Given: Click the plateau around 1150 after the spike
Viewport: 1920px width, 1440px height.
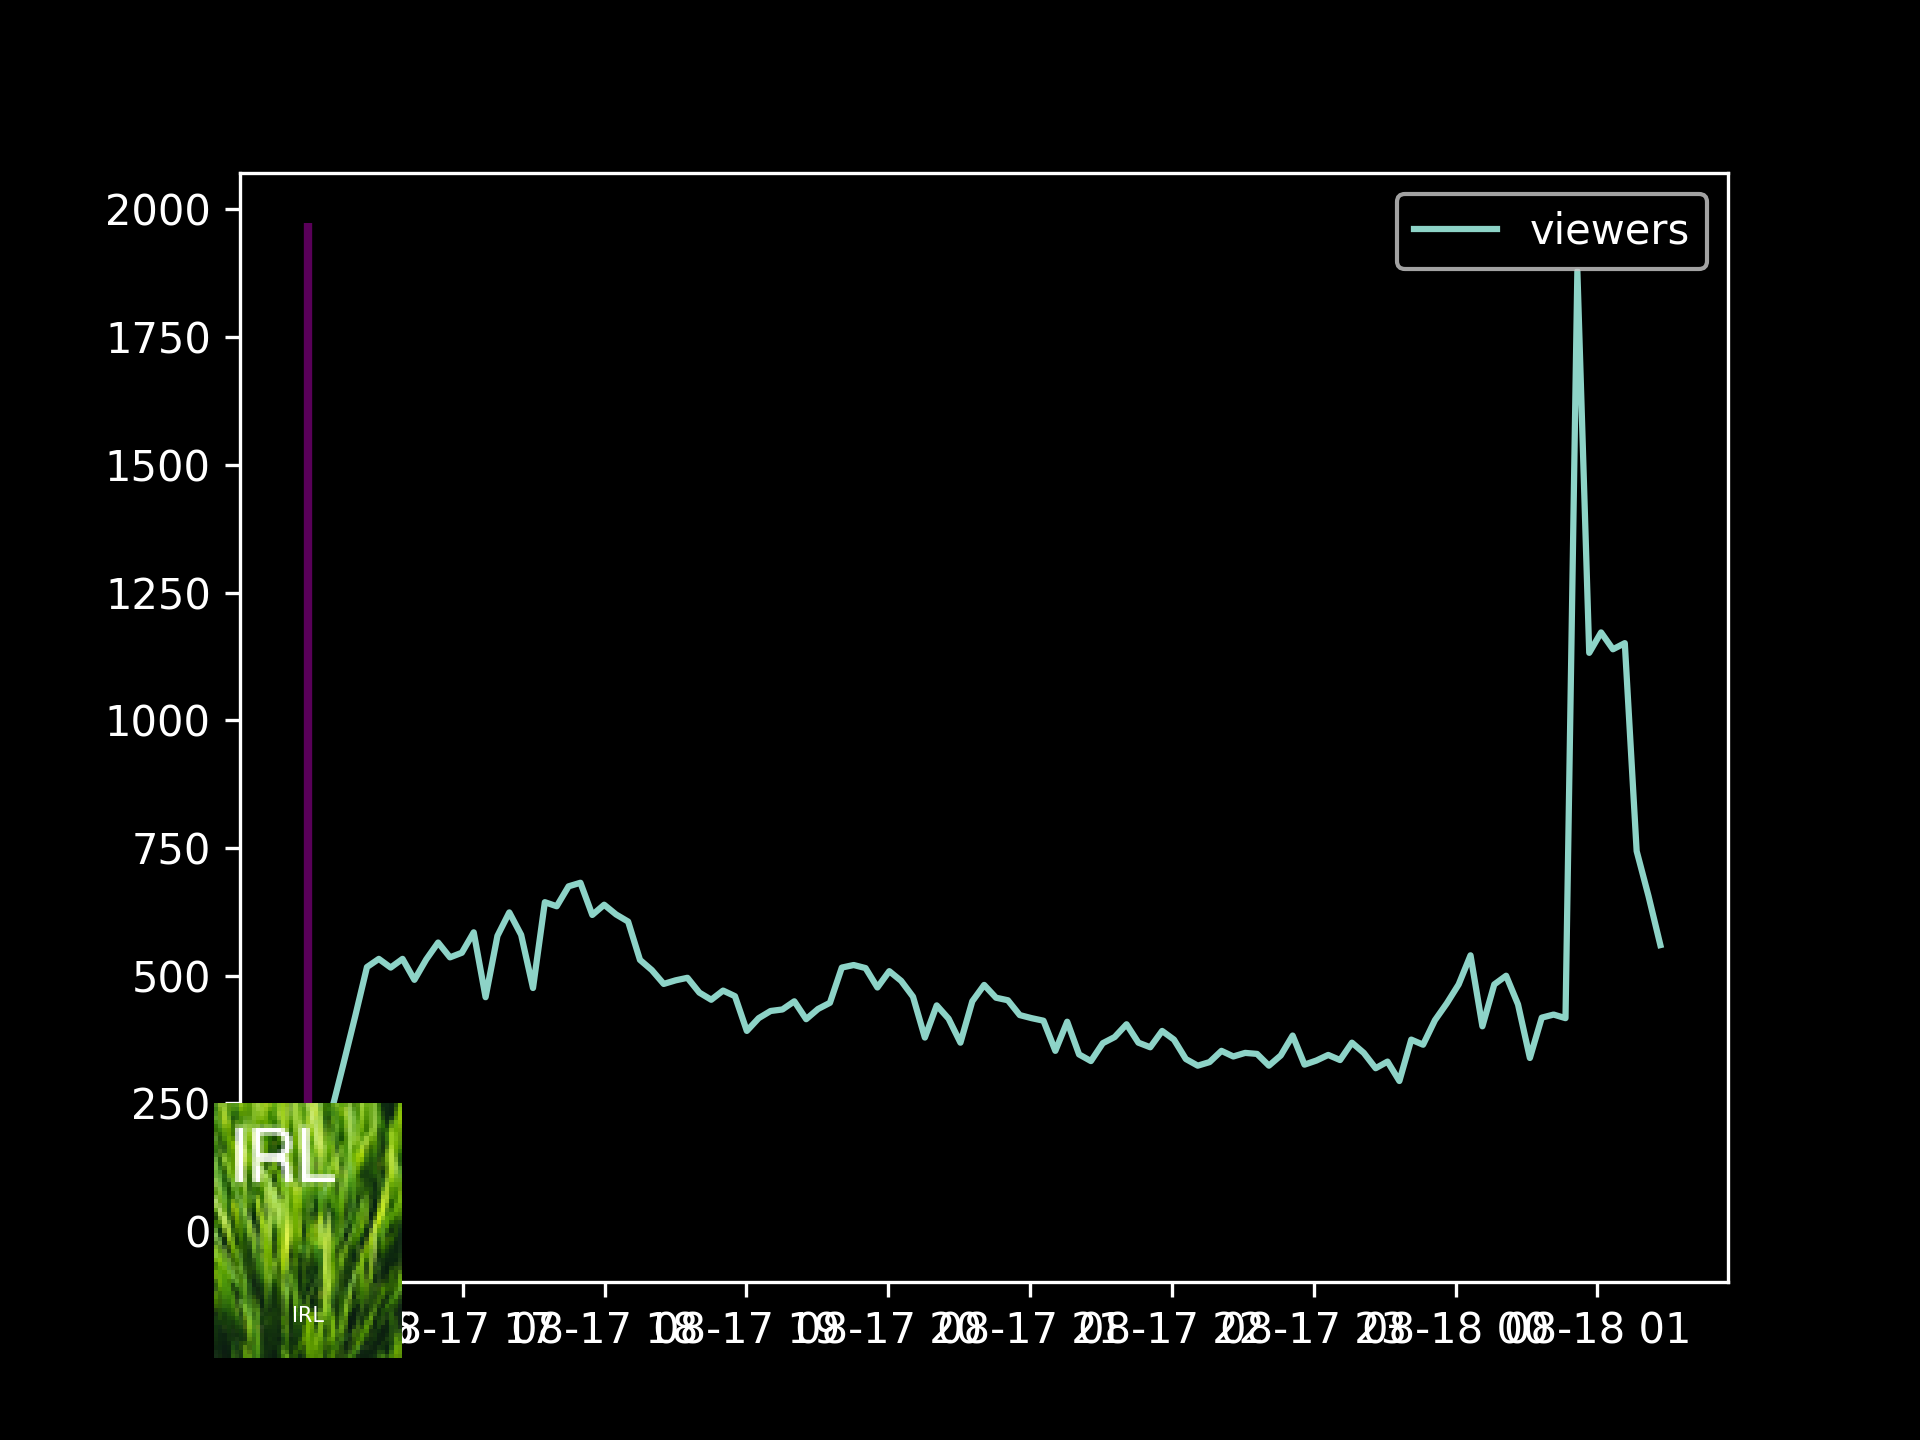Looking at the screenshot, I should pyautogui.click(x=1607, y=642).
